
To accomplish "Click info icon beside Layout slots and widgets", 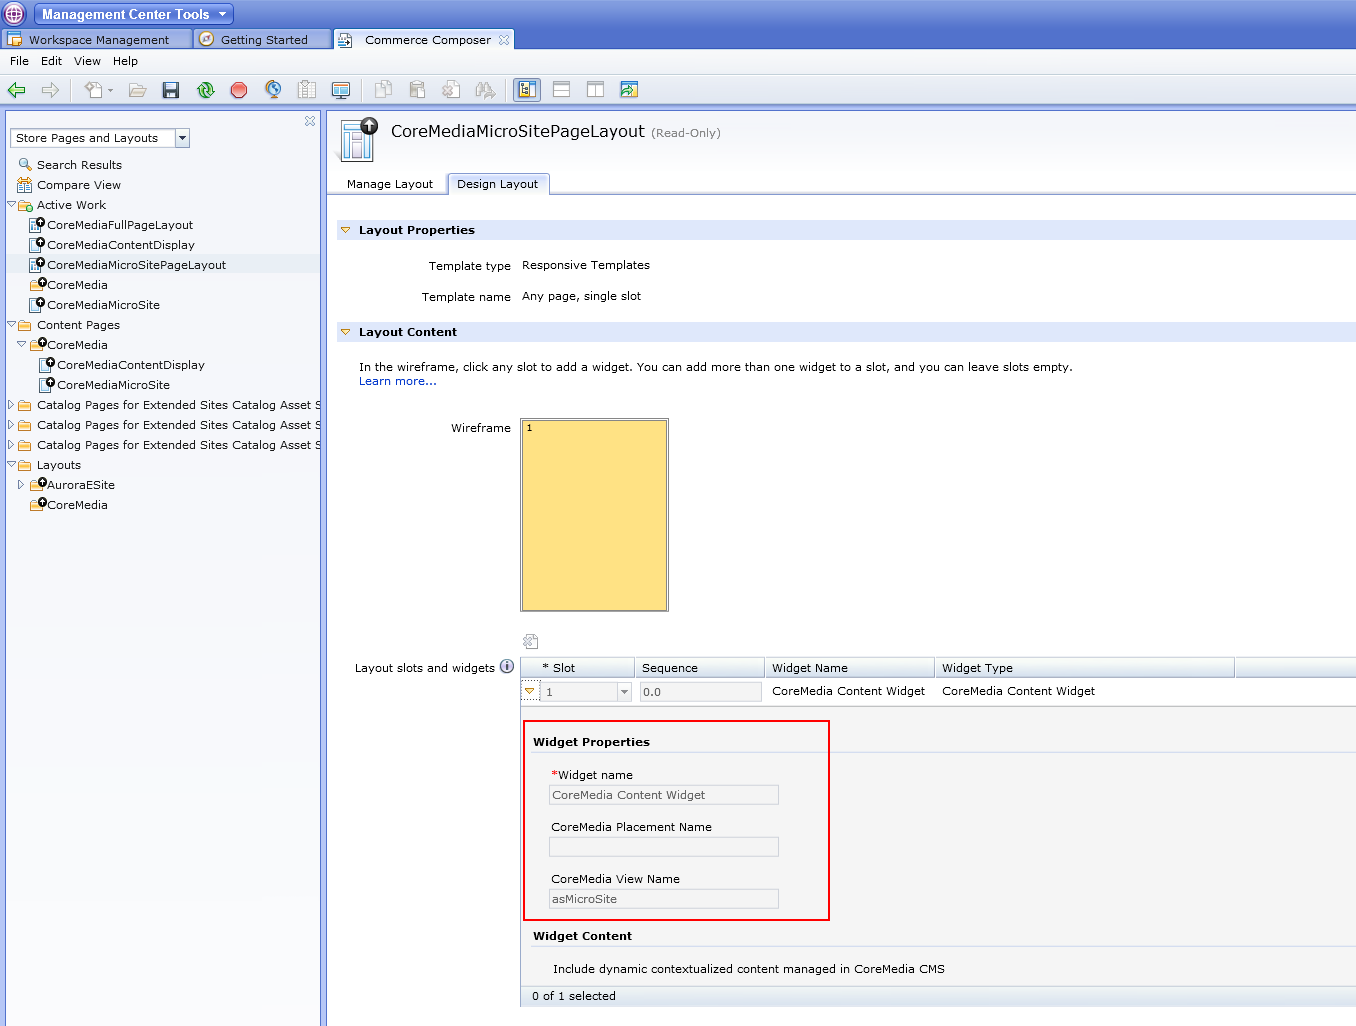I will 507,667.
